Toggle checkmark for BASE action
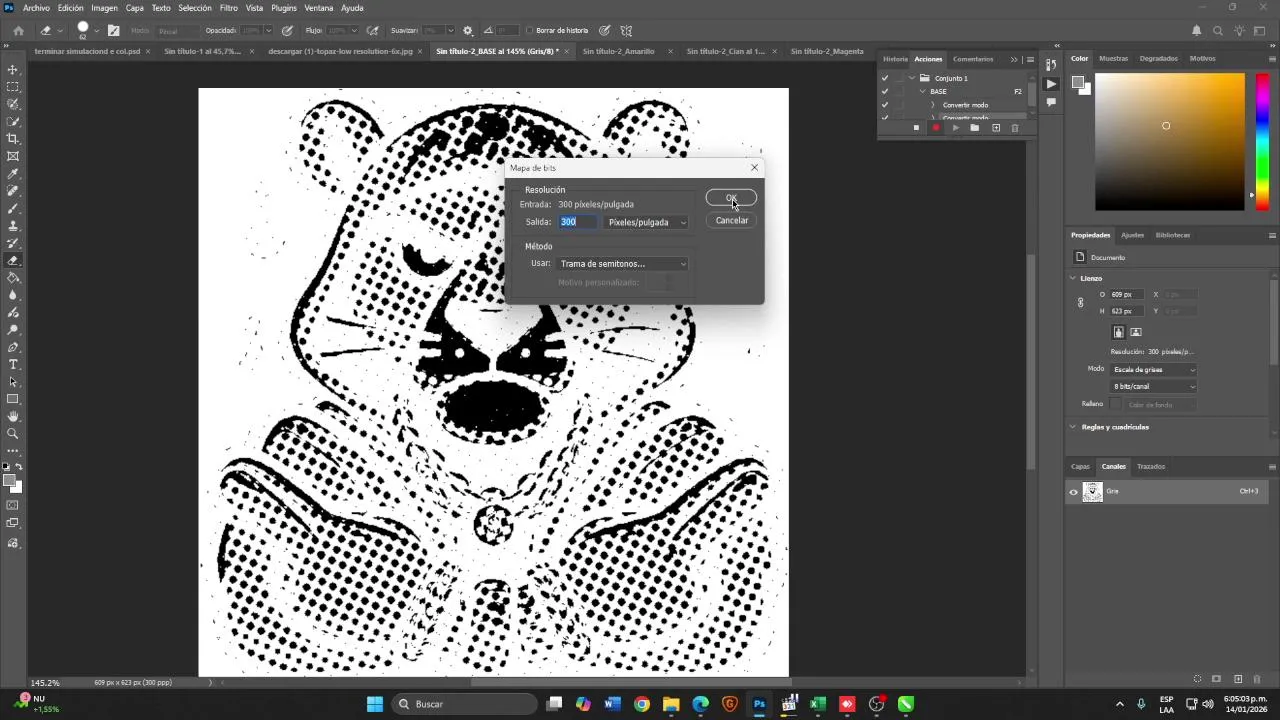The image size is (1280, 720). [x=884, y=92]
